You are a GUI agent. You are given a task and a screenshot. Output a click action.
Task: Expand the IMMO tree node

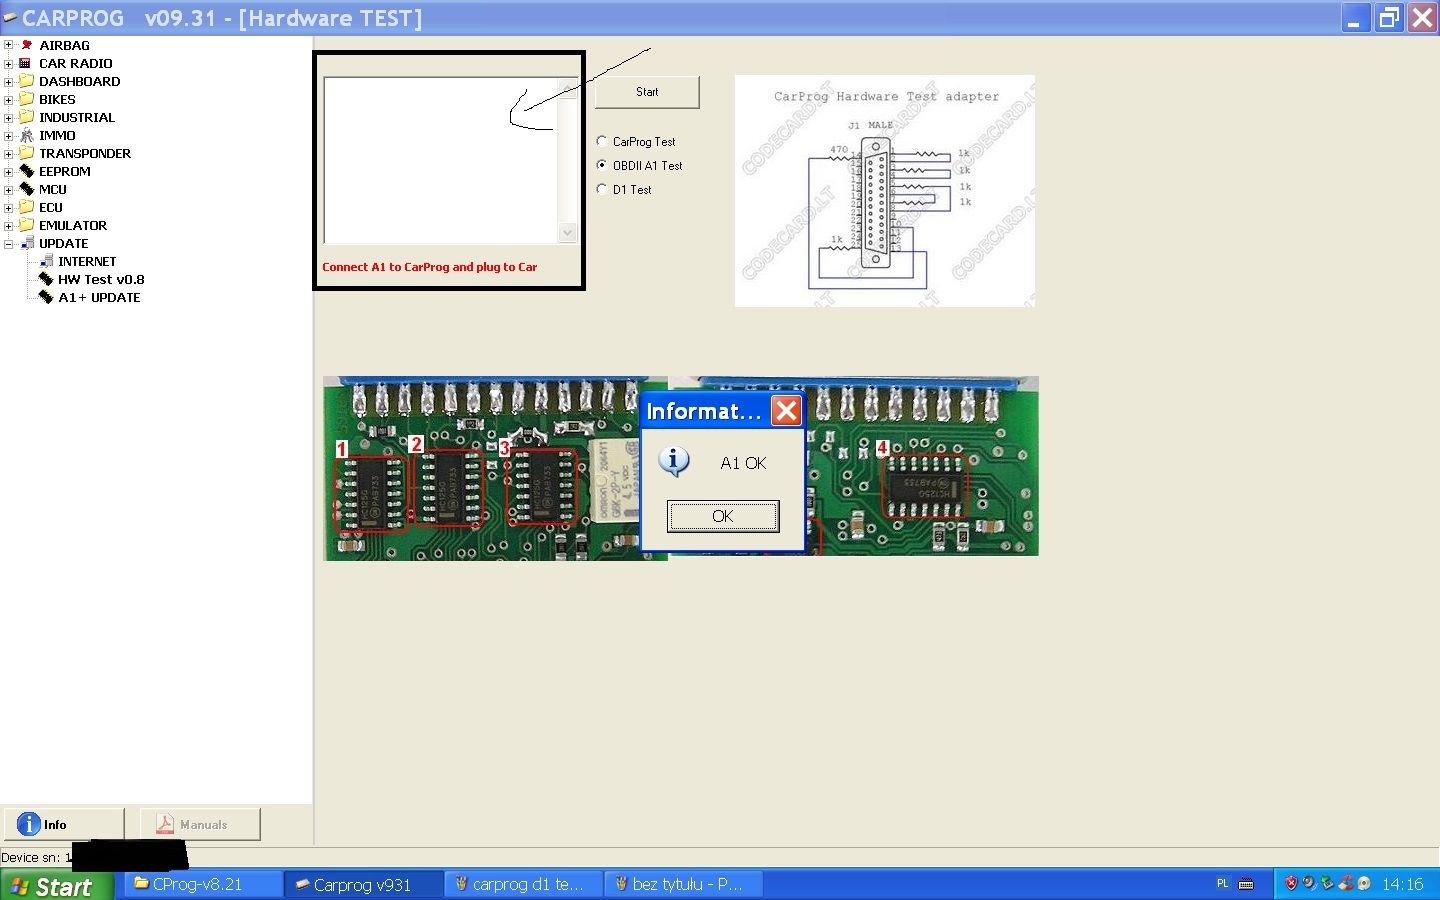(x=8, y=135)
